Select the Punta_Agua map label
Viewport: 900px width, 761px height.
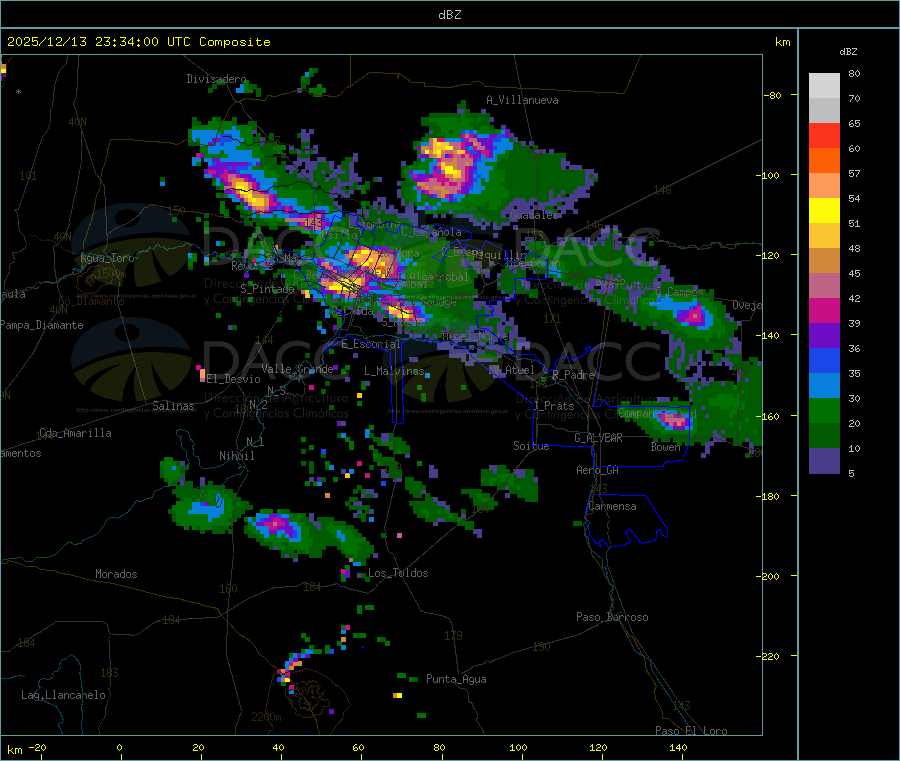click(x=456, y=679)
